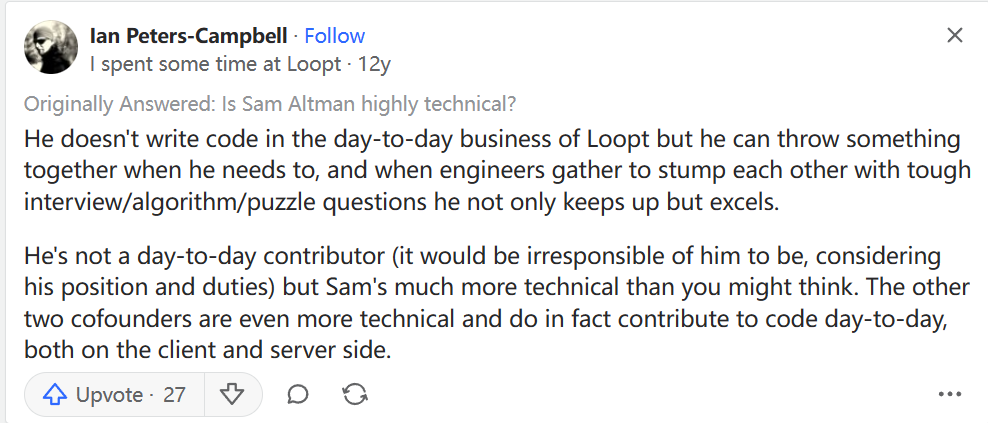Click the first paragraph about writing code at Loopt

click(x=490, y=170)
